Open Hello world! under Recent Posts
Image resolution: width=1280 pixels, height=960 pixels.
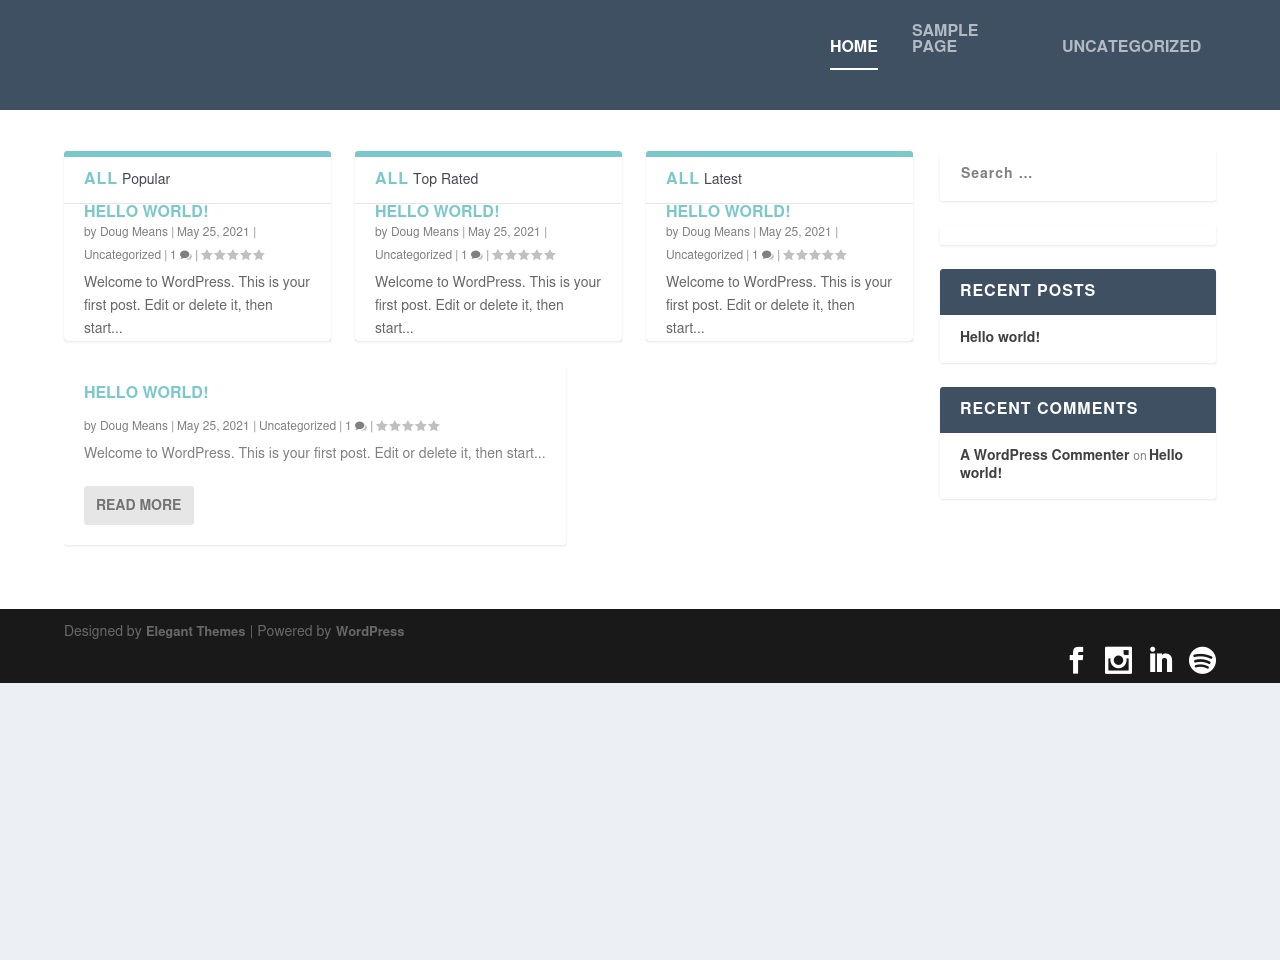pos(1000,337)
